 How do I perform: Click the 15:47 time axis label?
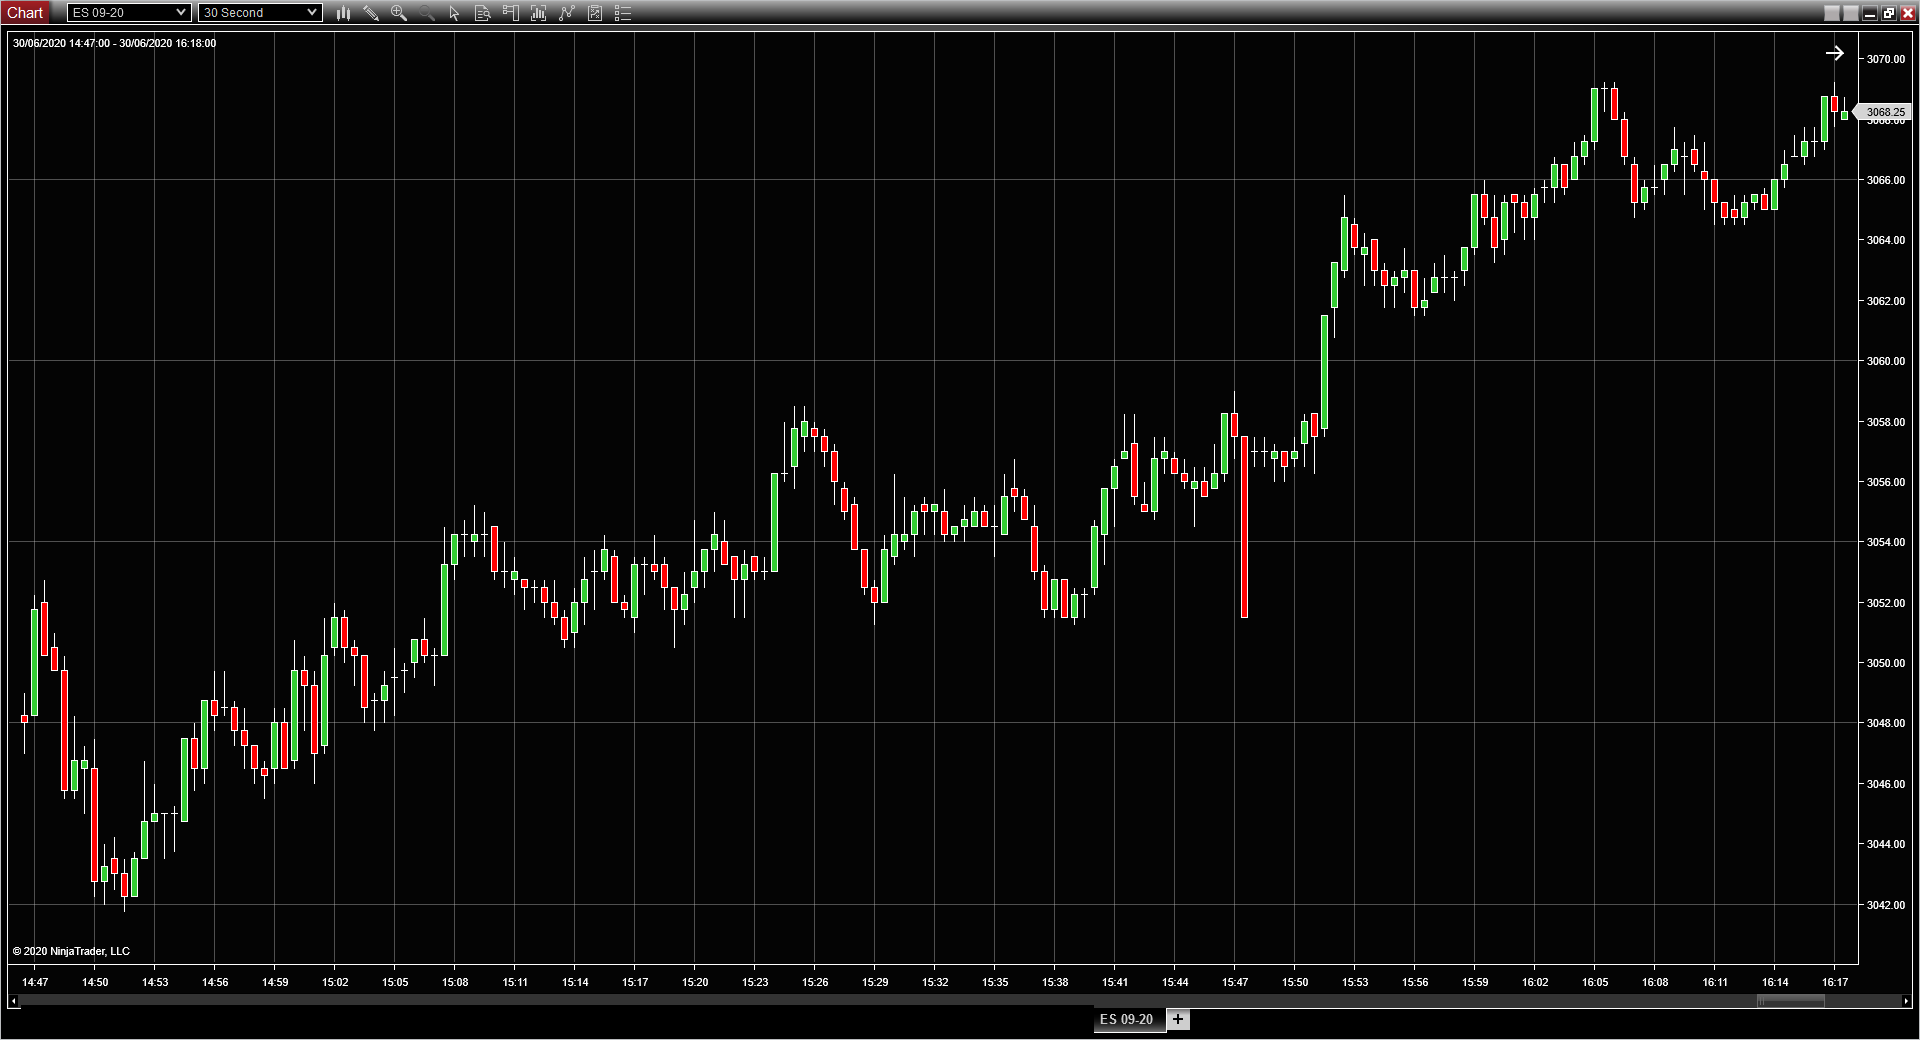coord(1235,982)
